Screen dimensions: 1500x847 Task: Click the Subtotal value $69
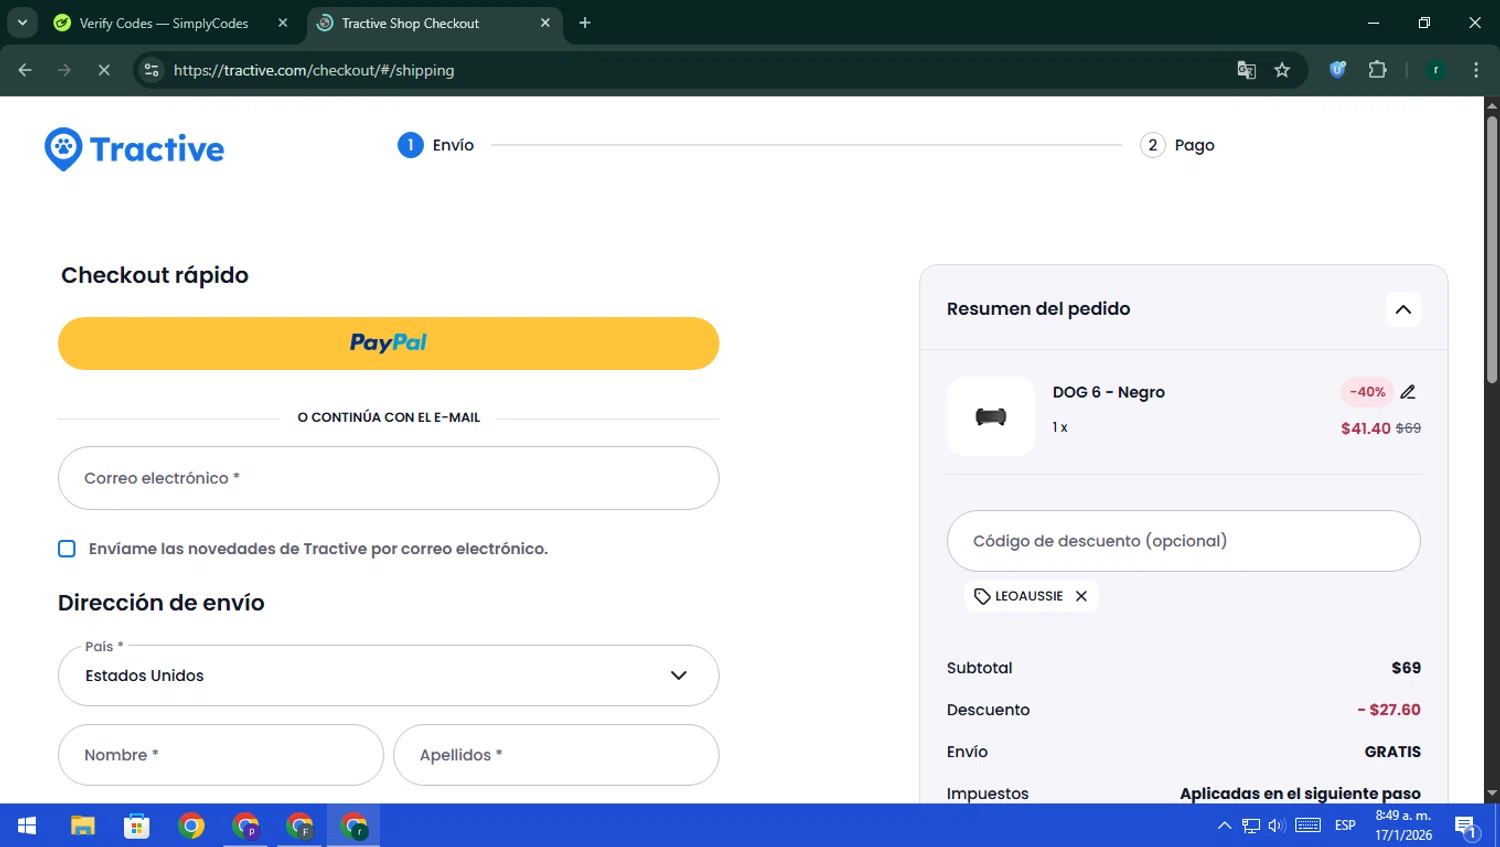[x=1405, y=668]
